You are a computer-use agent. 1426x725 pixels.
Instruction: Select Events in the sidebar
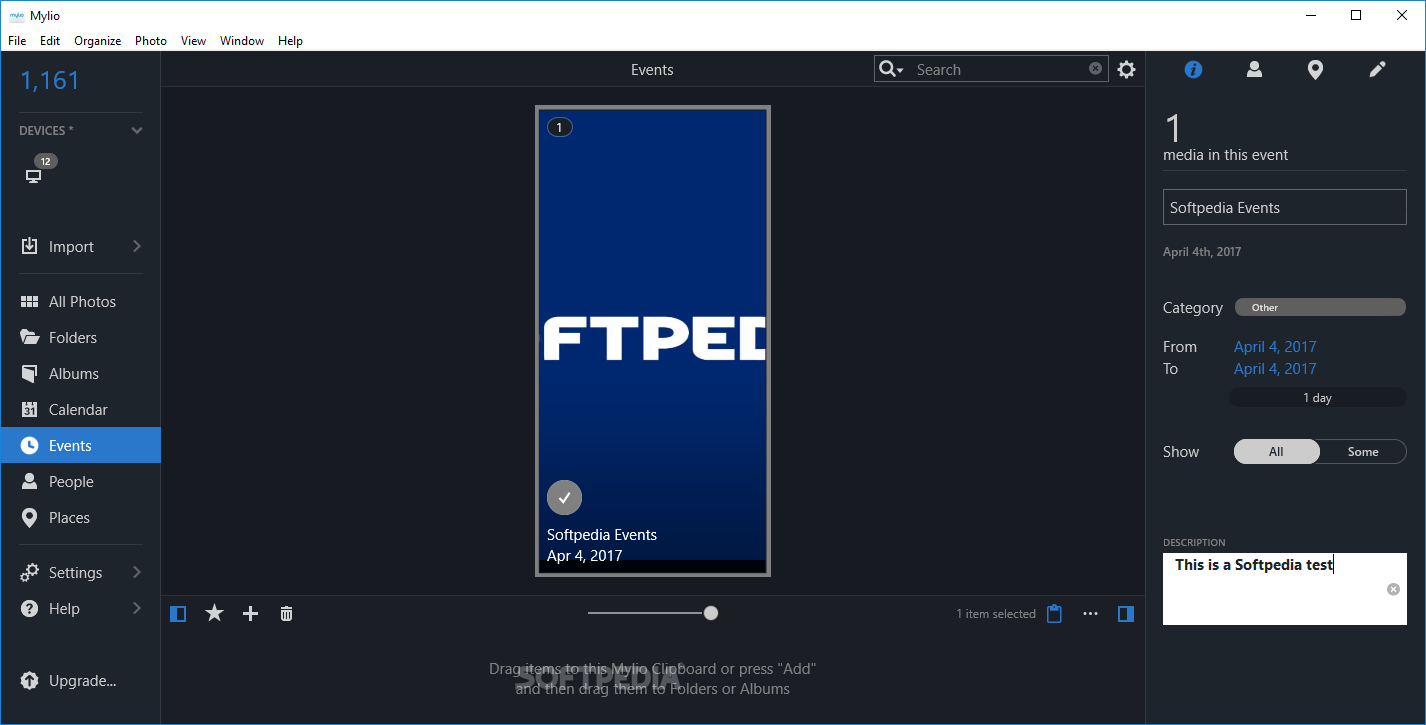81,445
